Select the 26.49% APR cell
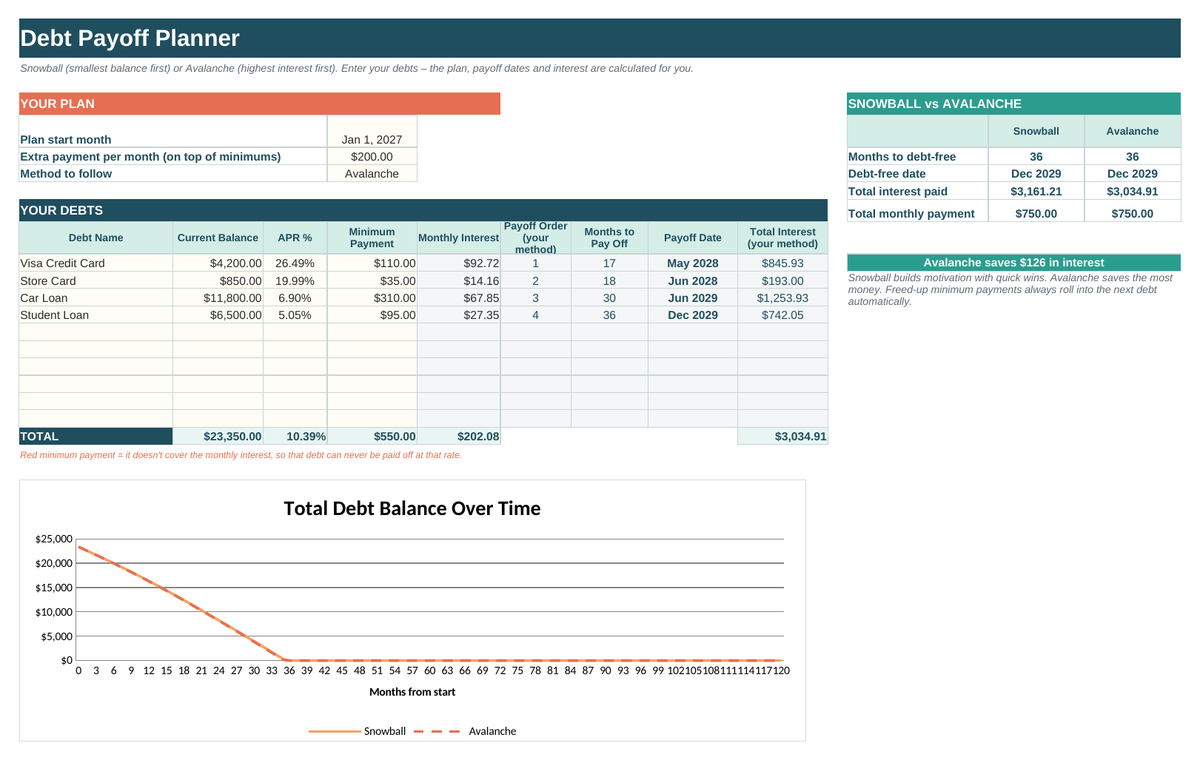The height and width of the screenshot is (760, 1200). (295, 264)
